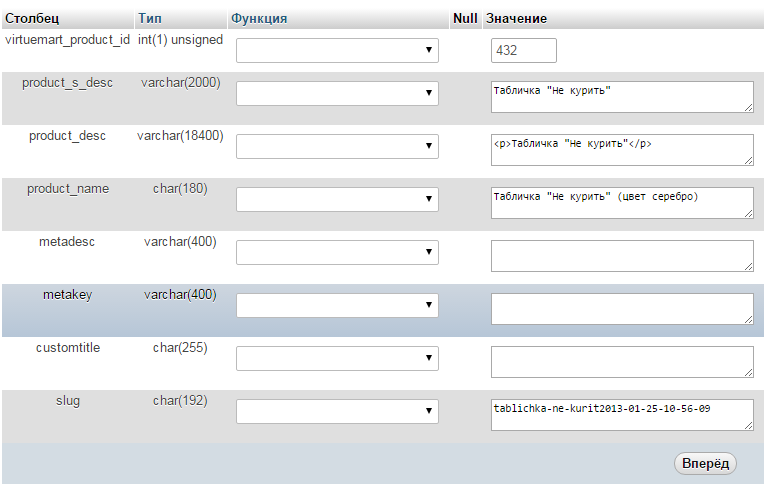Open function dropdown for product_desc row

338,146
